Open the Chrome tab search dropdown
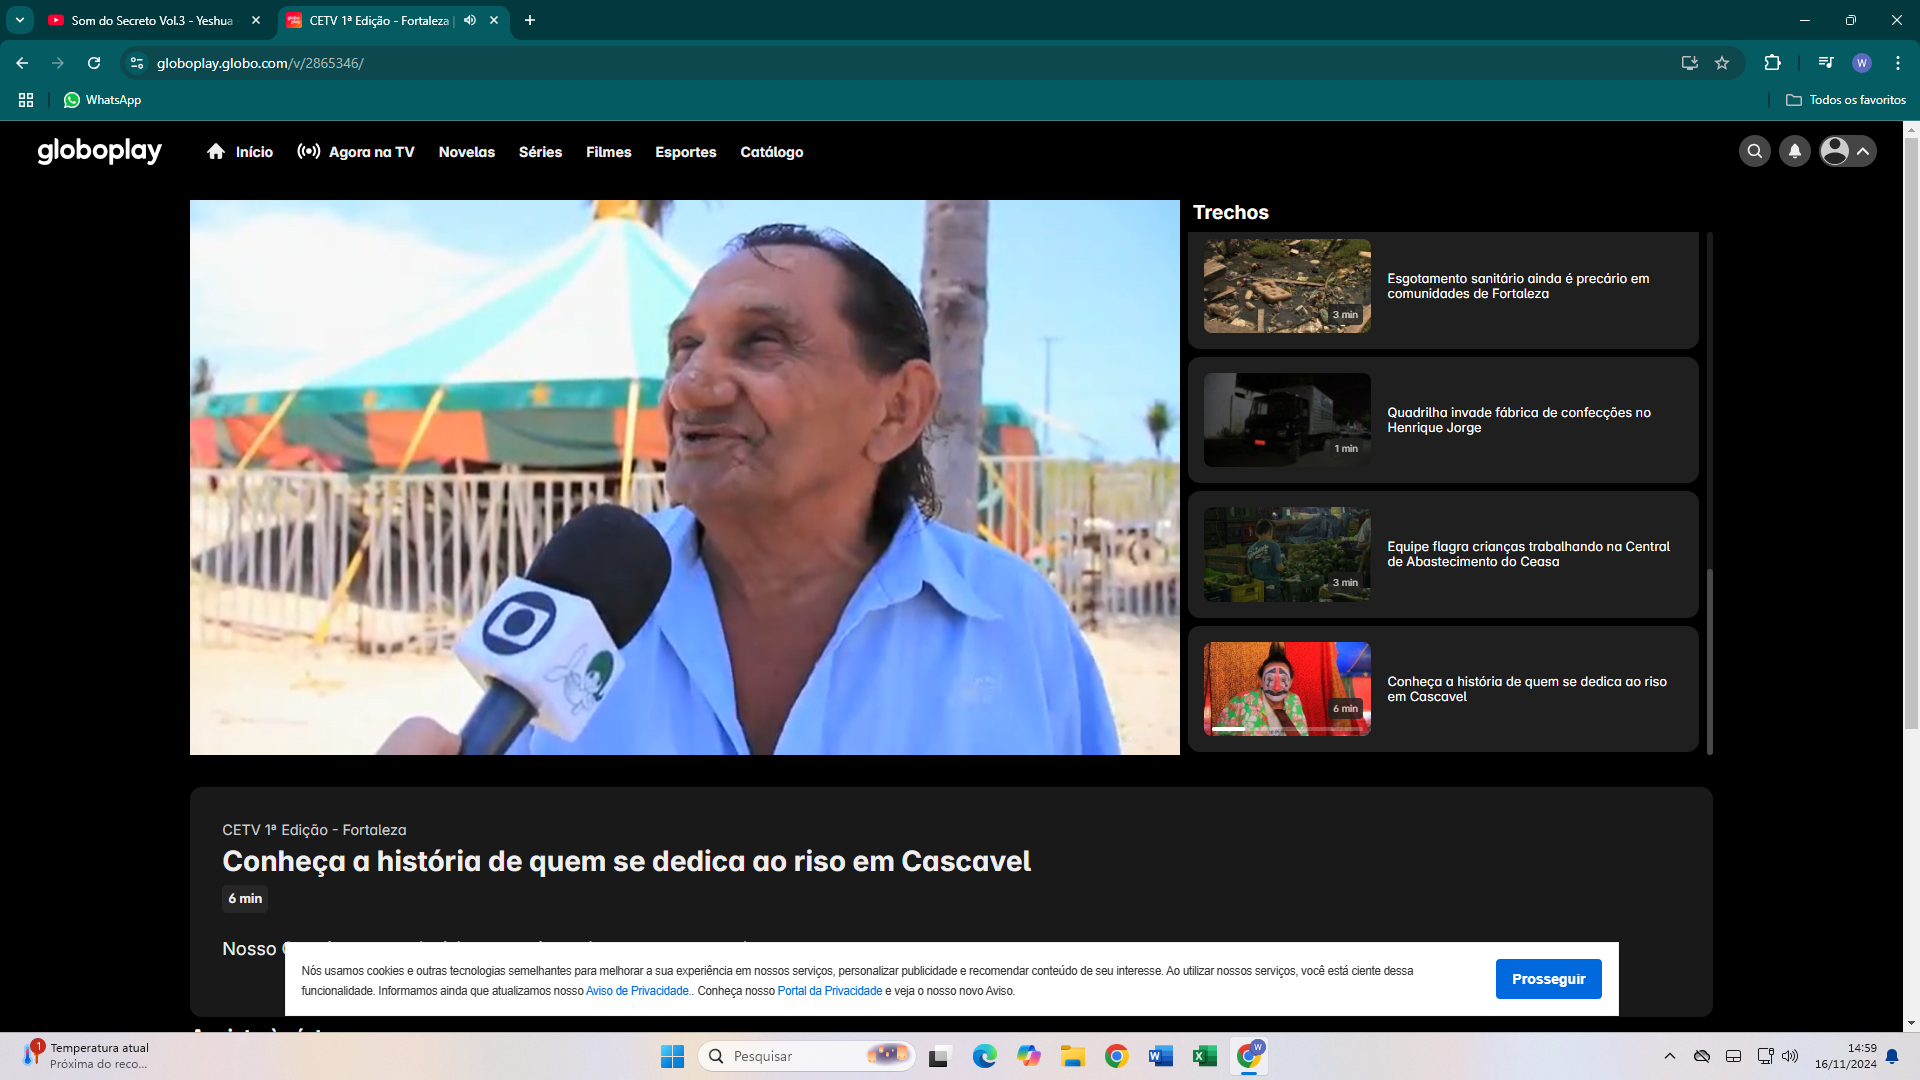The width and height of the screenshot is (1920, 1080). 20,20
